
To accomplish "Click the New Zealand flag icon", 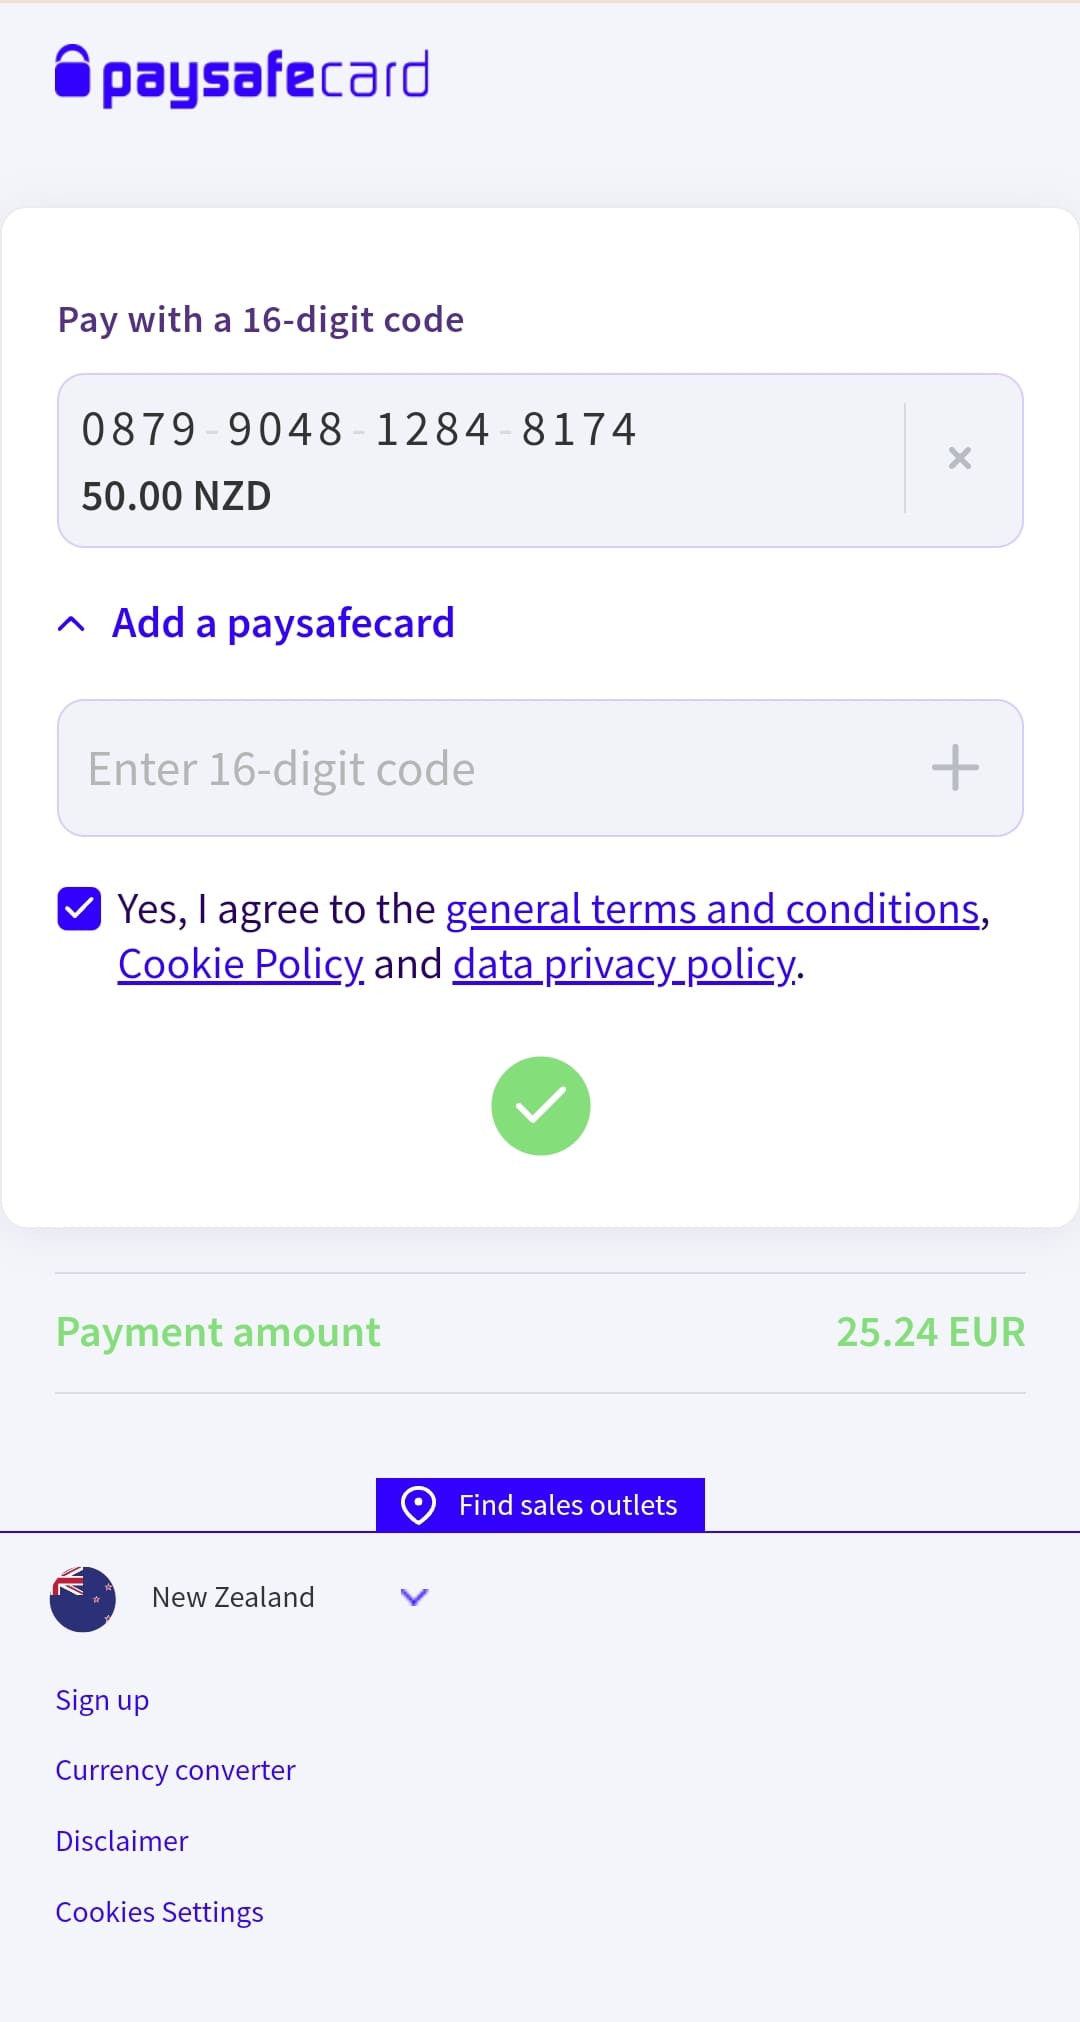I will tap(83, 1598).
